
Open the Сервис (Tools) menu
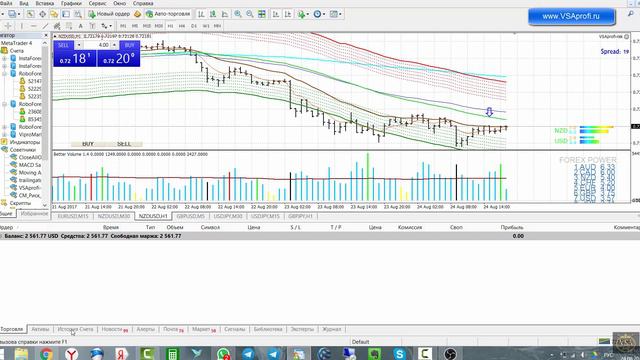tap(98, 3)
